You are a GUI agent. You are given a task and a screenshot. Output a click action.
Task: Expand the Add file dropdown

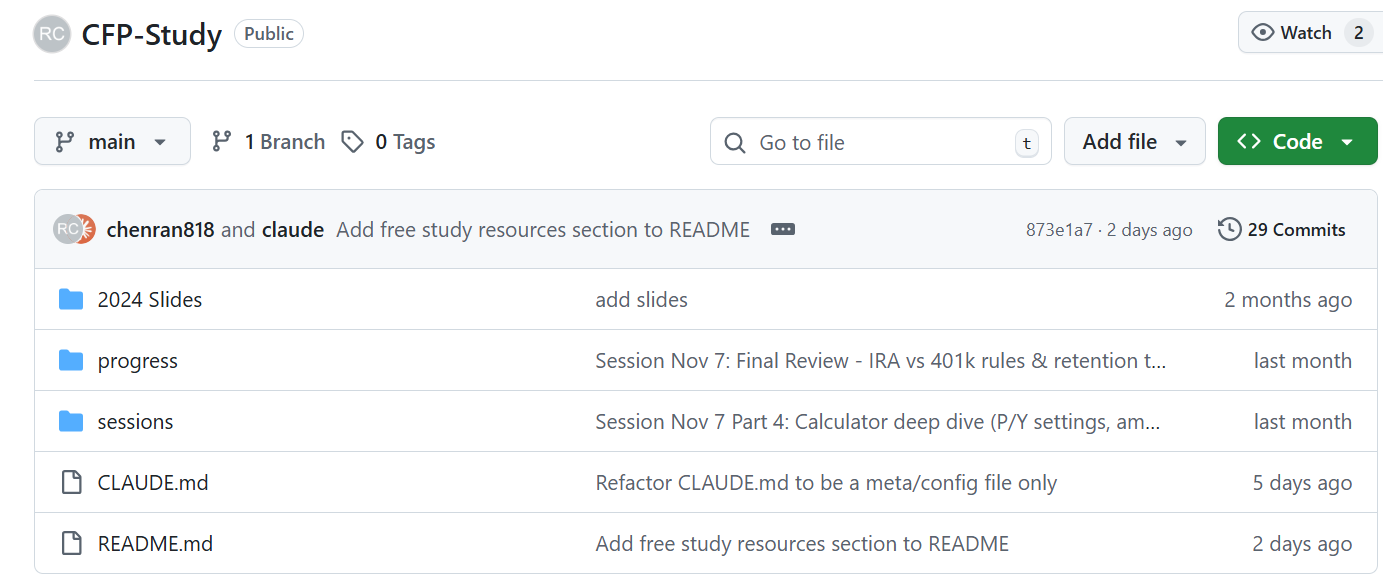click(1134, 142)
